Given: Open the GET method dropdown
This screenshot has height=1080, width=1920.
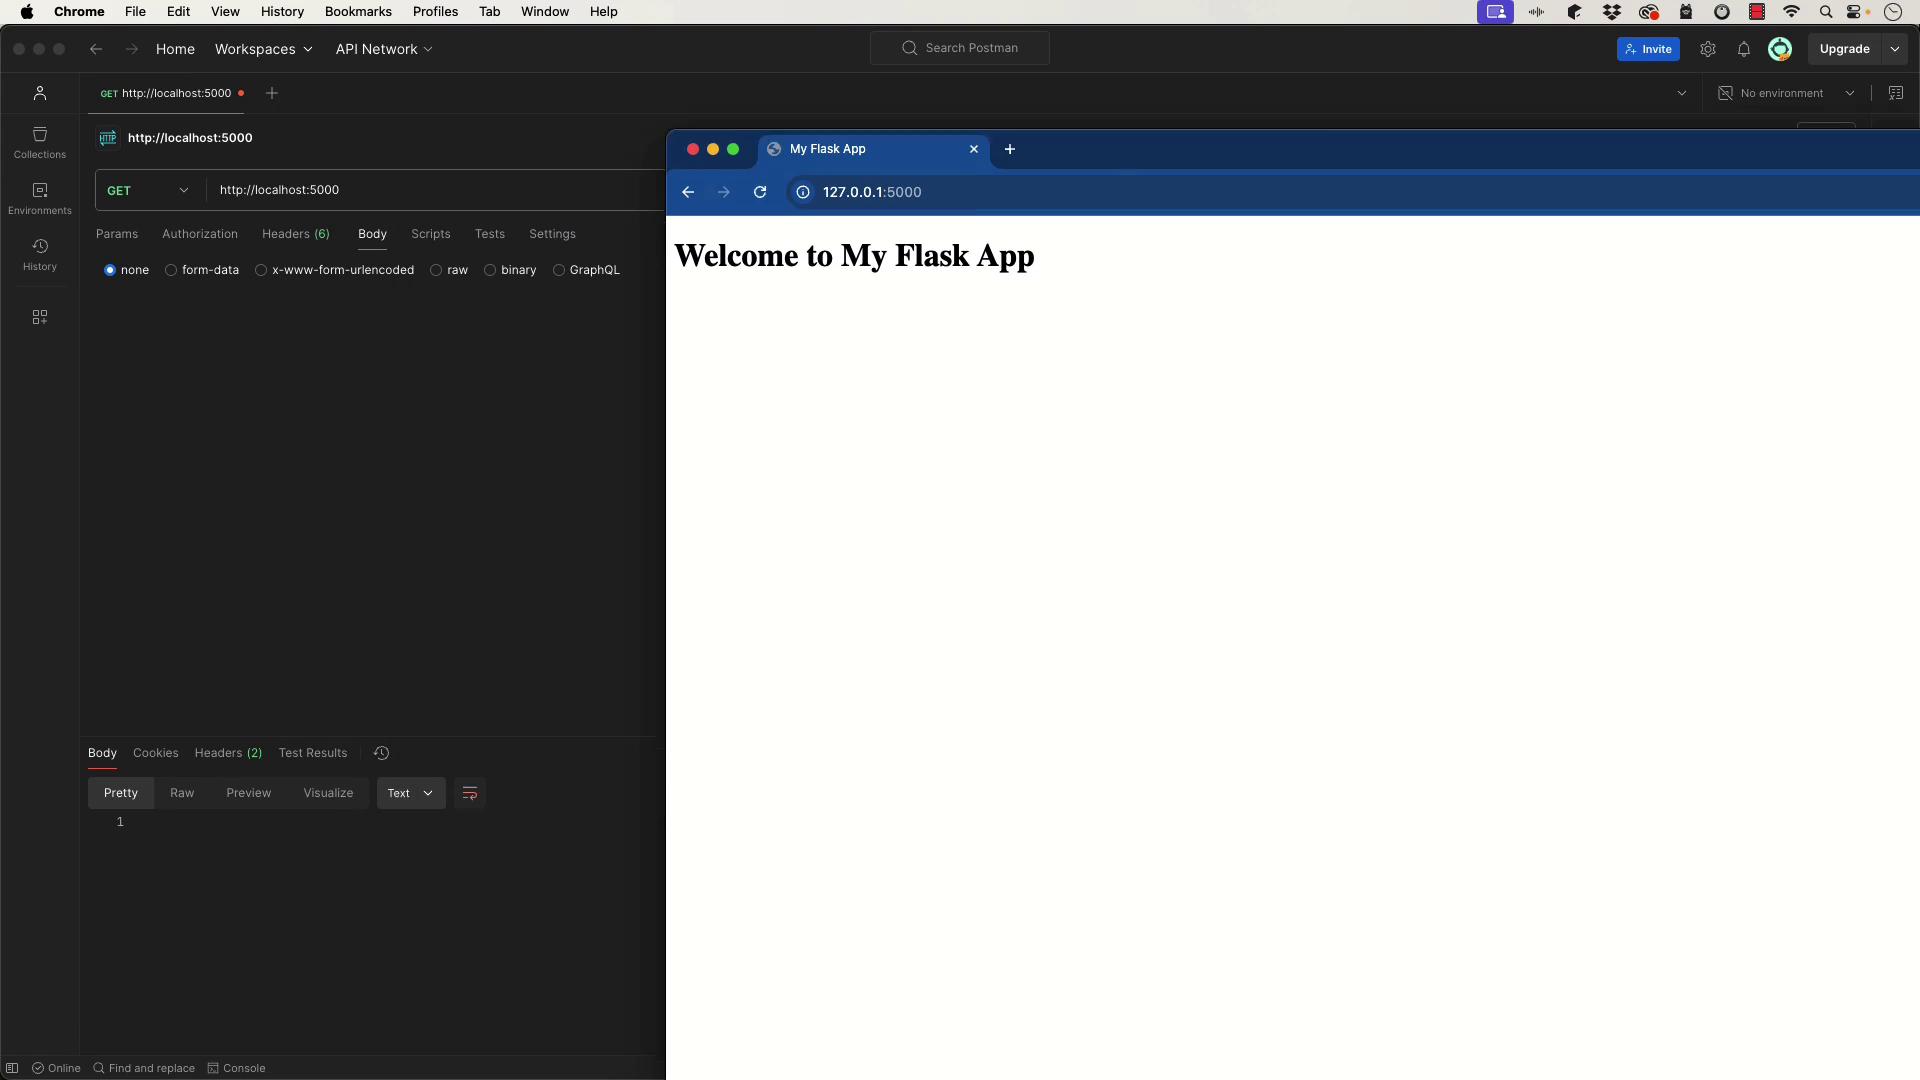Looking at the screenshot, I should (x=148, y=190).
